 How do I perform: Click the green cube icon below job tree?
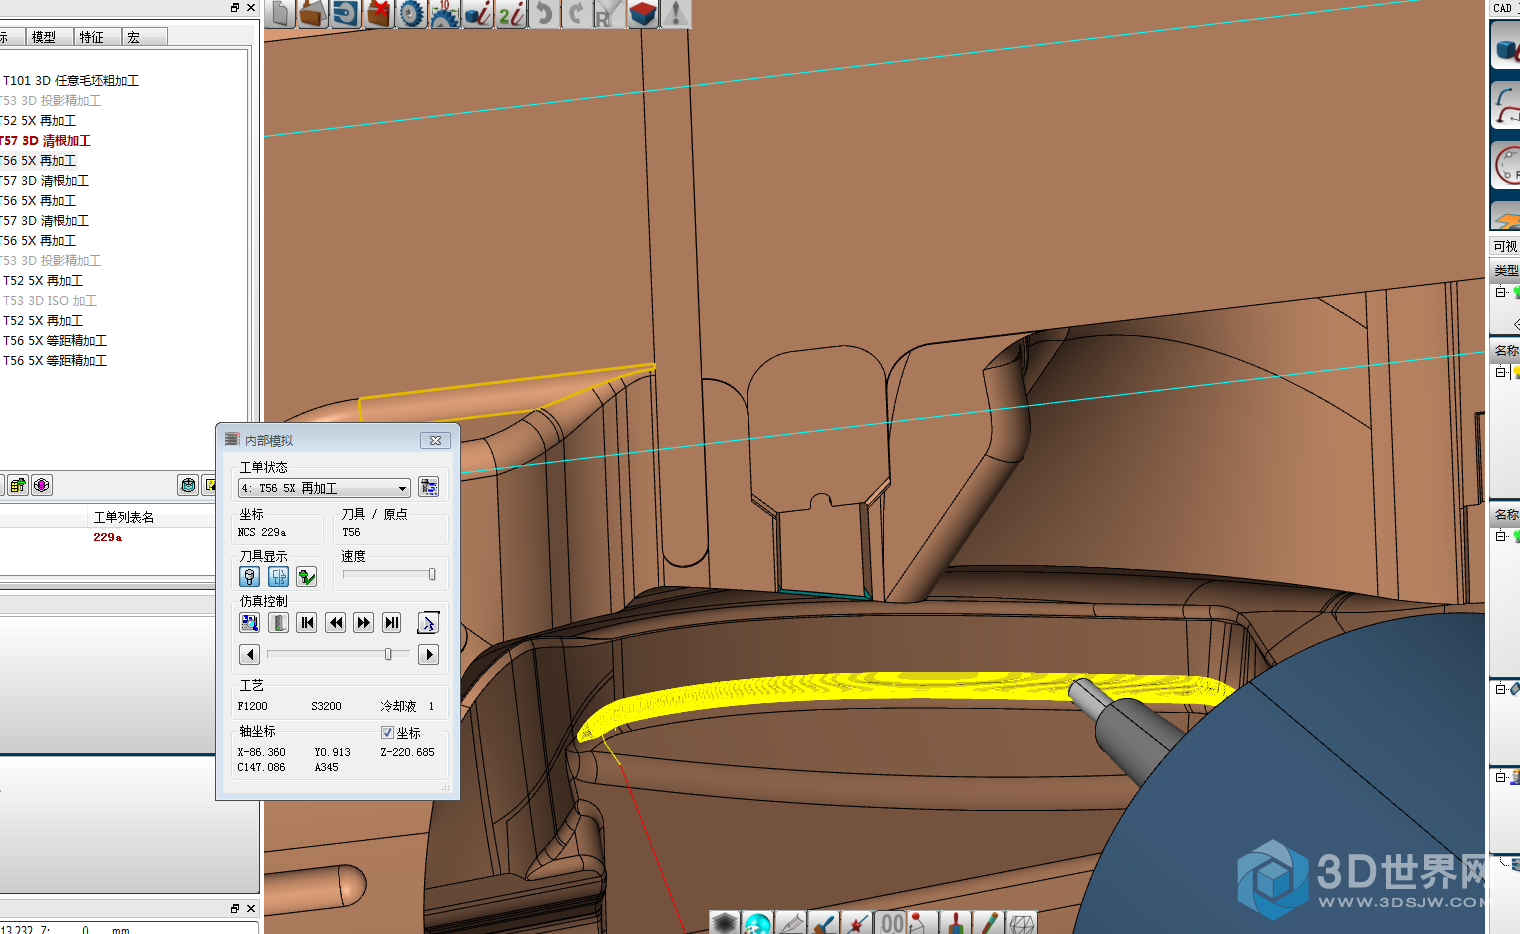(17, 486)
